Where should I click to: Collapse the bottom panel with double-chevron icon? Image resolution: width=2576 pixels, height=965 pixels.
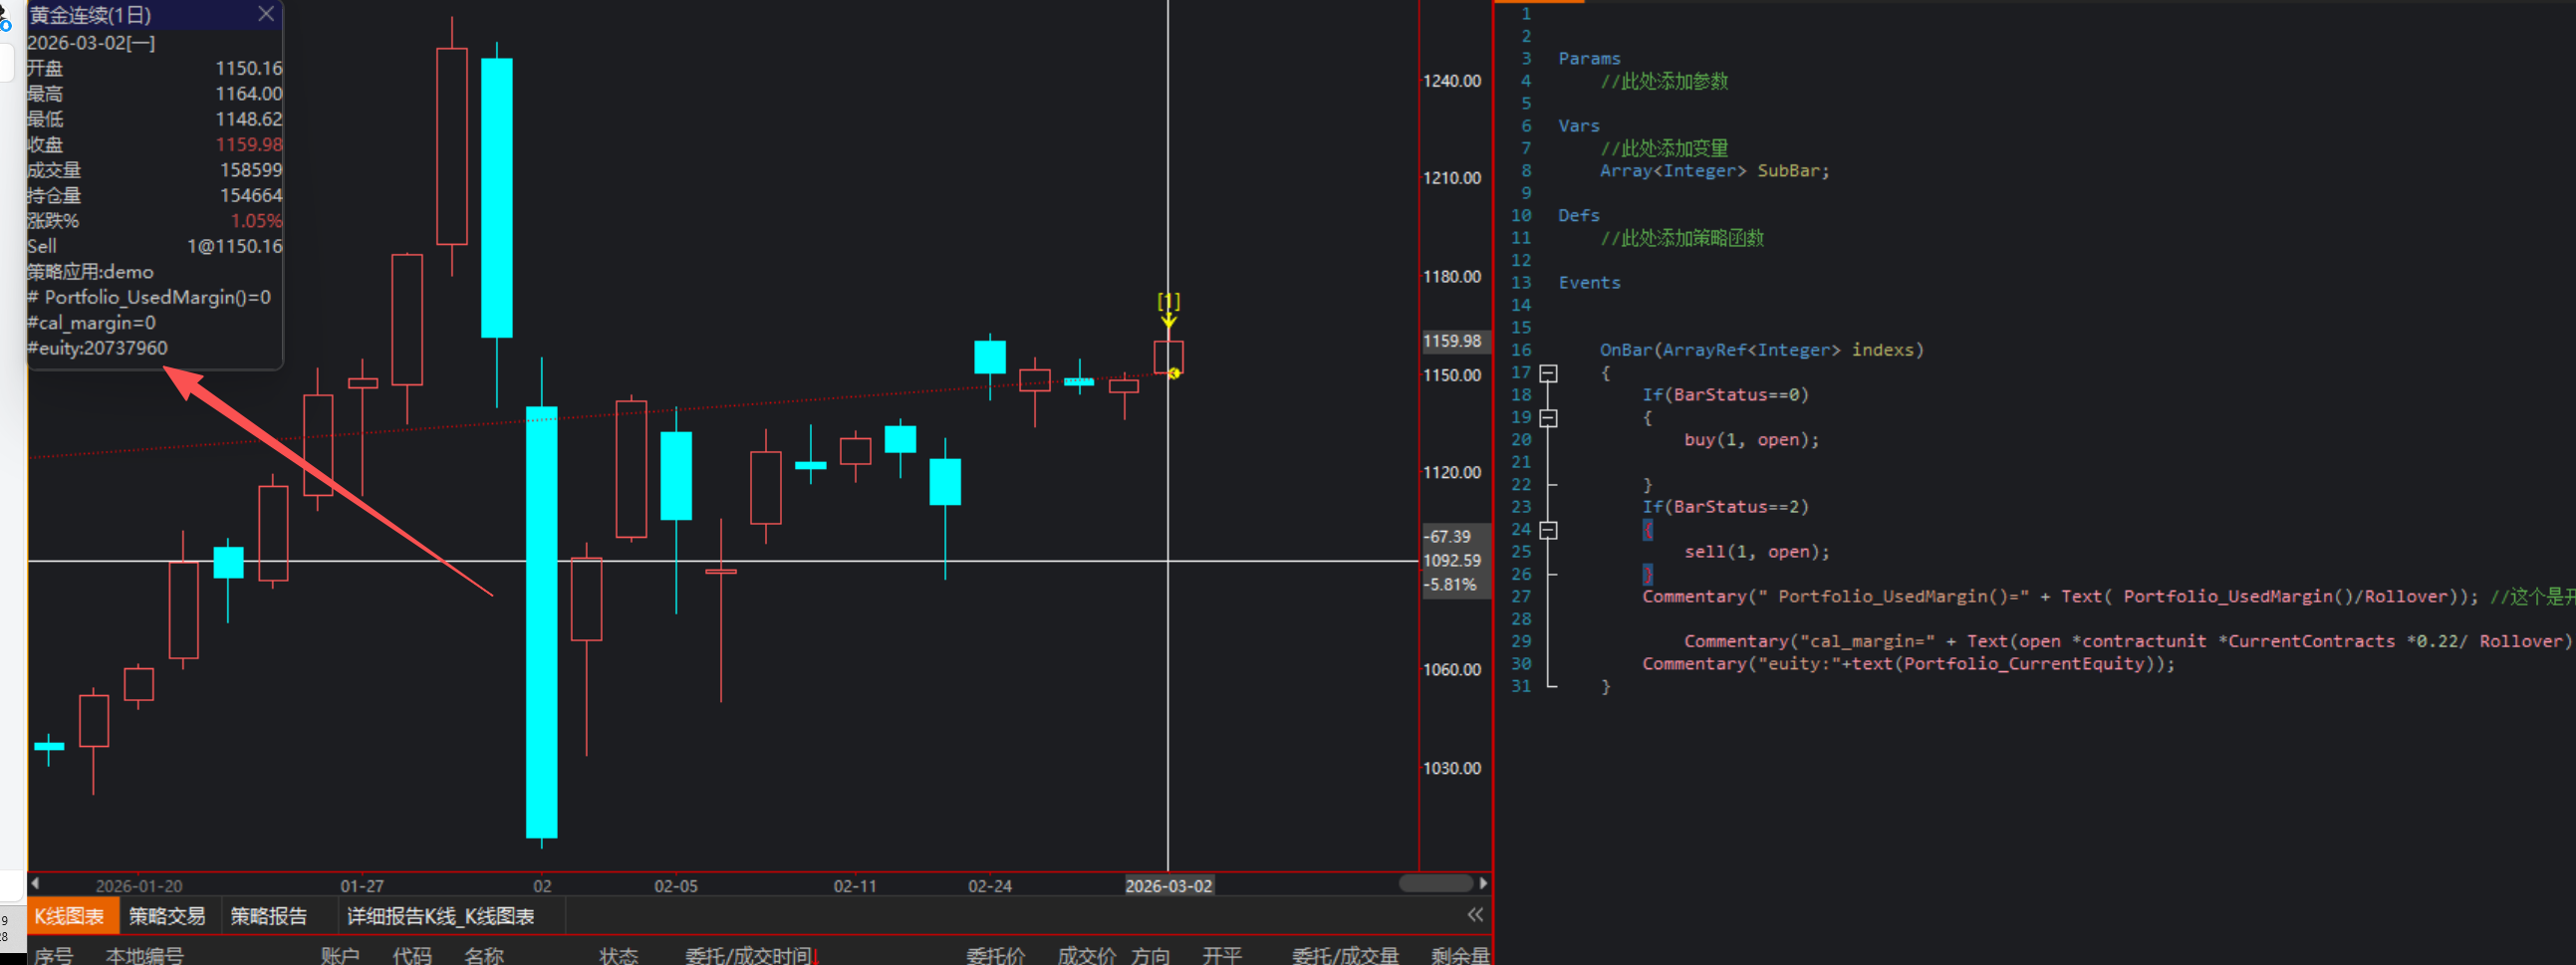[x=1475, y=915]
